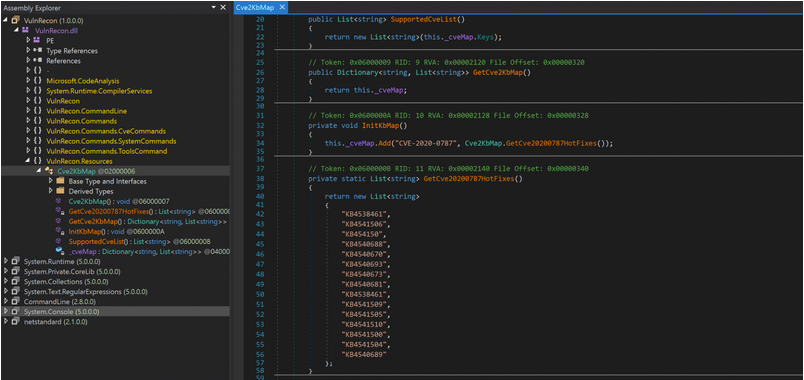
Task: Click the GetCve20200787HotFixes private method icon in tree
Action: coord(59,211)
